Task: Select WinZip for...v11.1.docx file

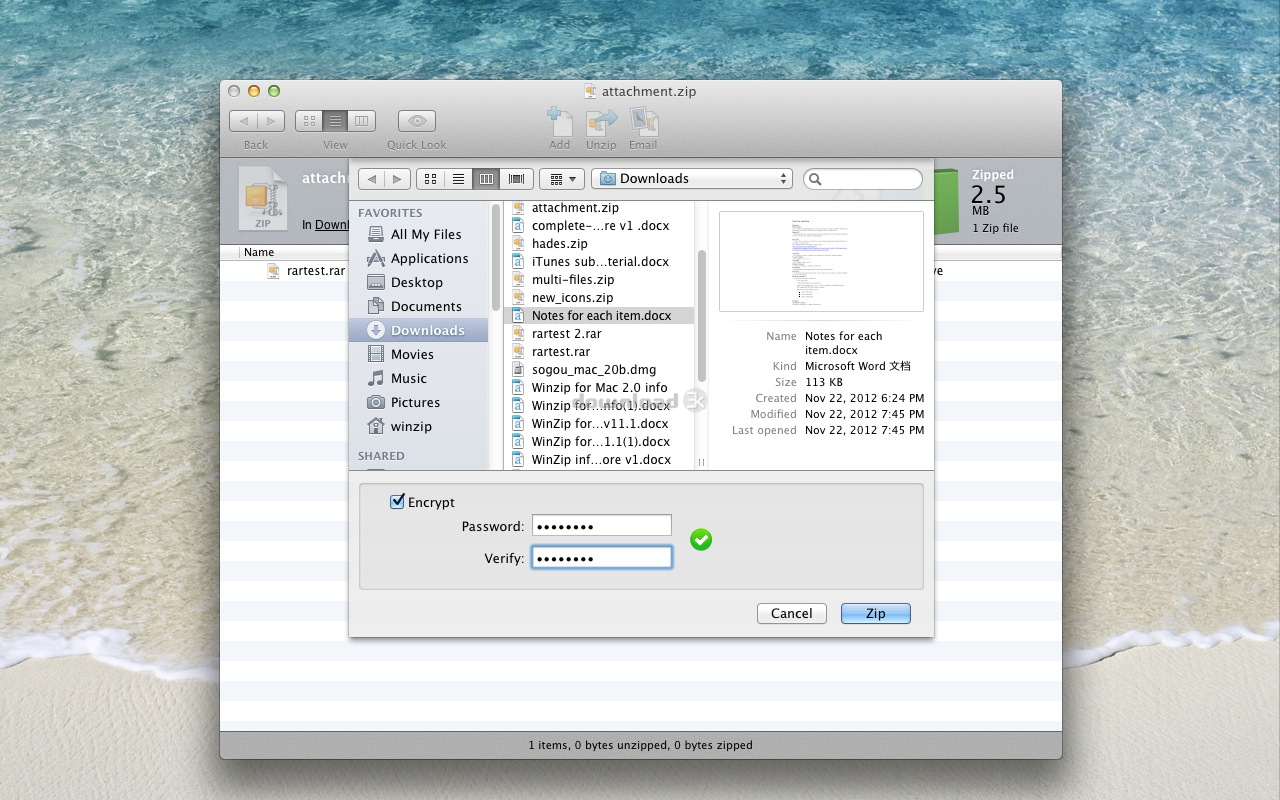Action: [x=599, y=424]
